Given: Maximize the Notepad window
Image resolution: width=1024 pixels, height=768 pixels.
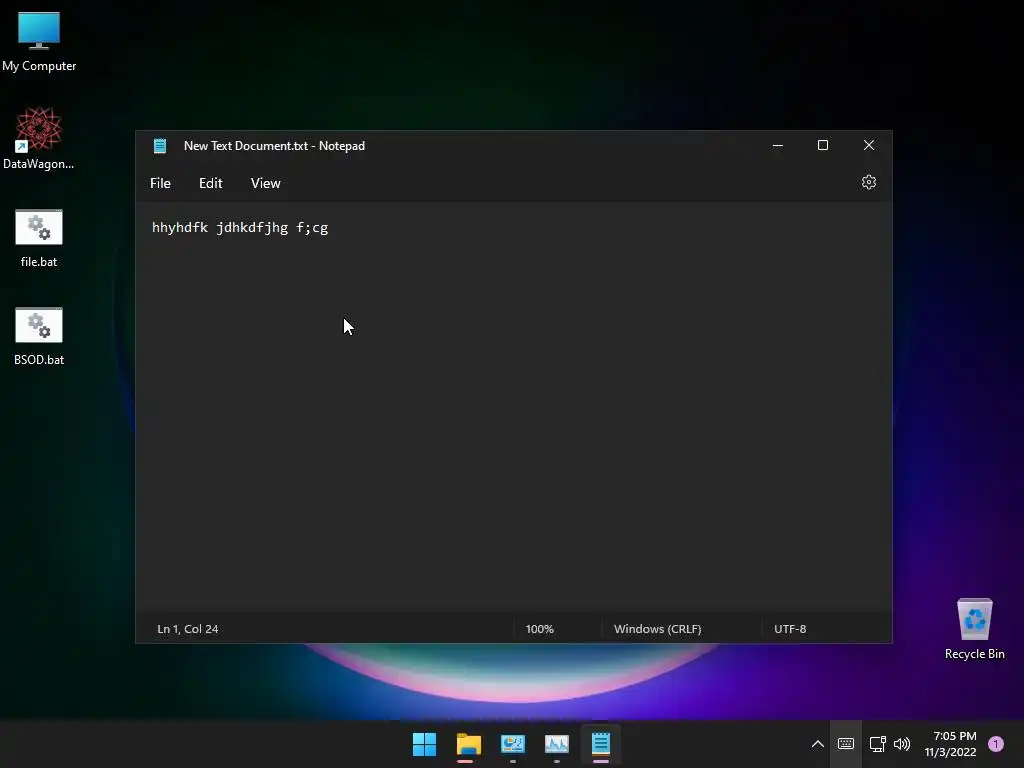Looking at the screenshot, I should [823, 146].
